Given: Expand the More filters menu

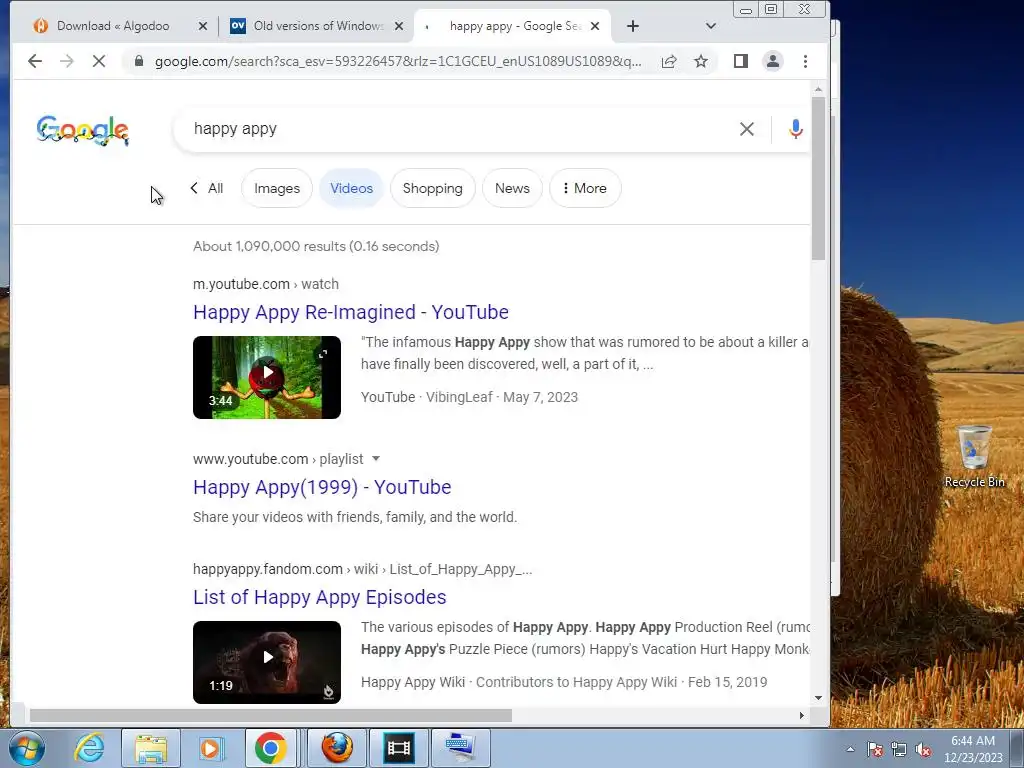Looking at the screenshot, I should tap(584, 188).
